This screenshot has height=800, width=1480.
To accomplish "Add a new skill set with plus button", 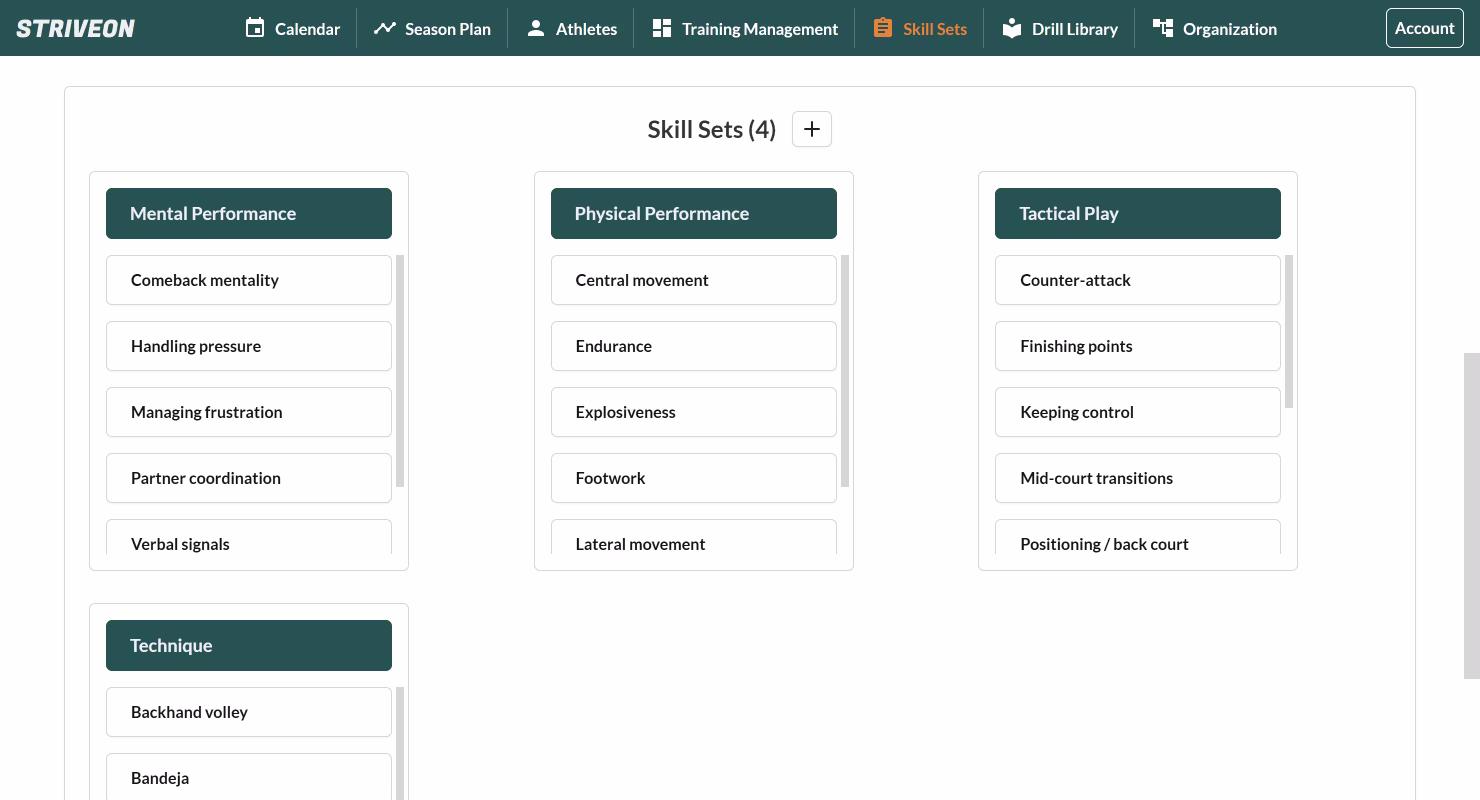I will click(811, 129).
